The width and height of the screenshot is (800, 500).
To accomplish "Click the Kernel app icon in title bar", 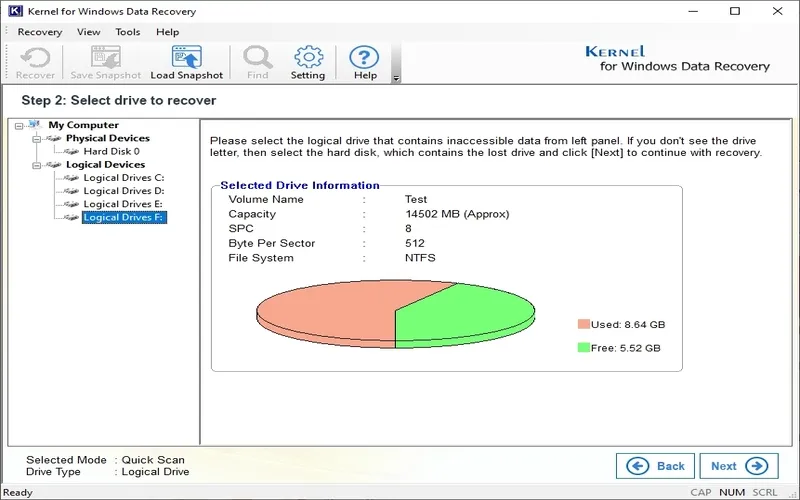I will point(15,11).
